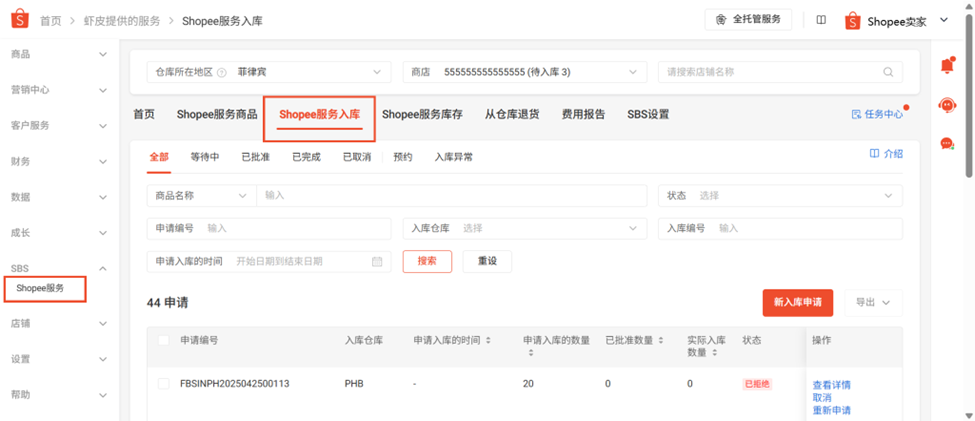Open the 介绍 link
Screen dimensions: 975x421
[886, 154]
